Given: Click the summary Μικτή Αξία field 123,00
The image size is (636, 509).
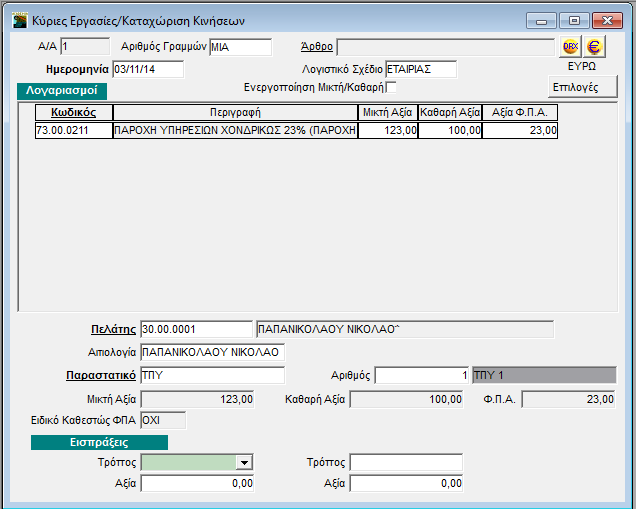Looking at the screenshot, I should [x=197, y=399].
